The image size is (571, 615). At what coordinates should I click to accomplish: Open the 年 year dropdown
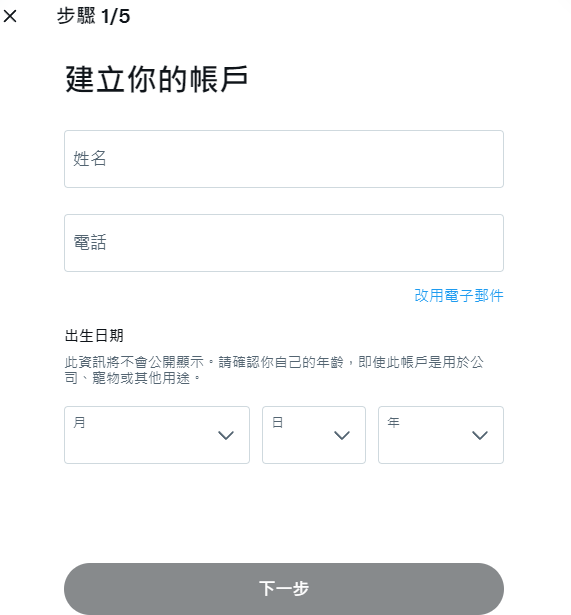[x=441, y=435]
